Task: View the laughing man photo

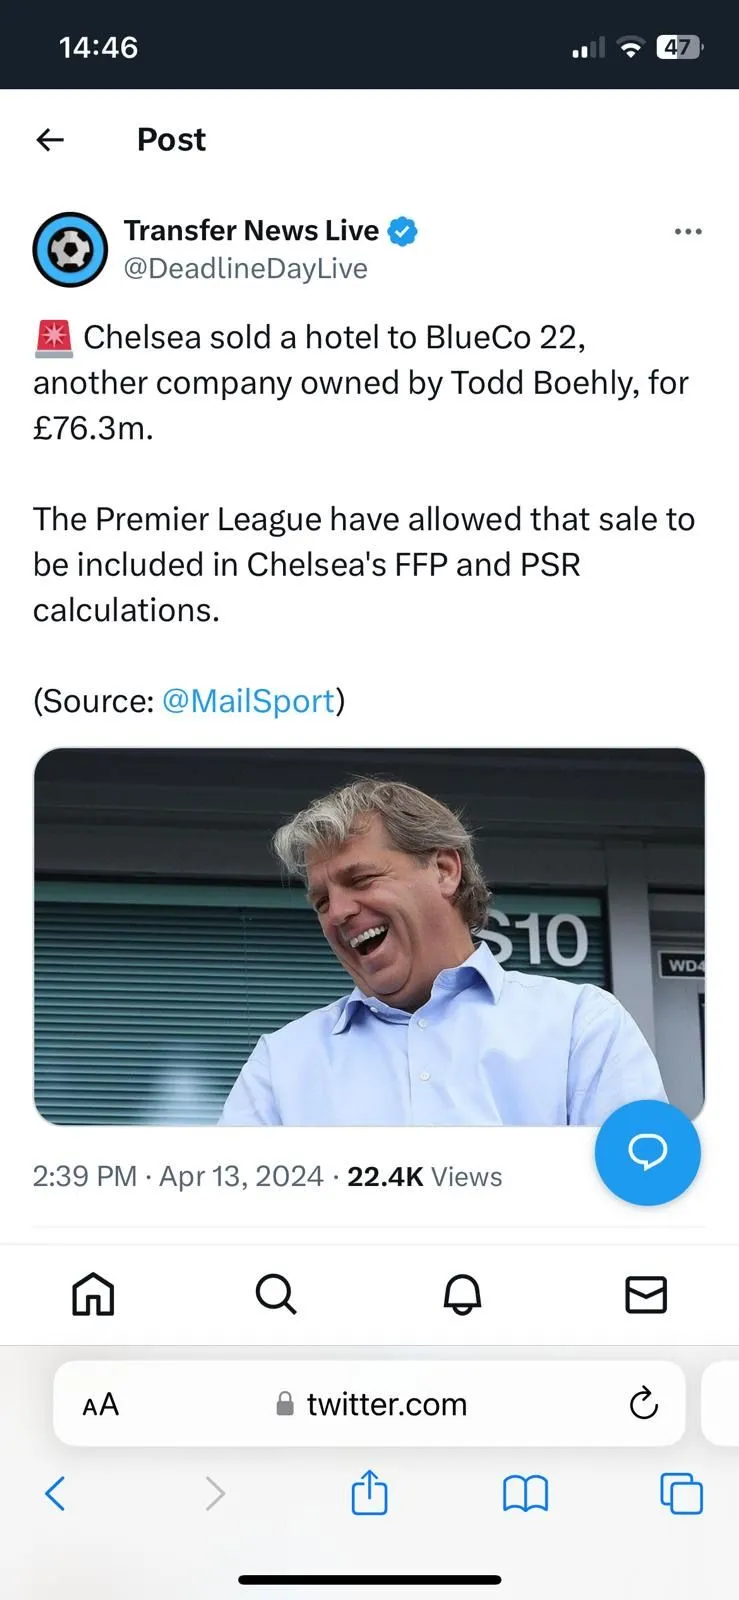Action: click(x=369, y=936)
